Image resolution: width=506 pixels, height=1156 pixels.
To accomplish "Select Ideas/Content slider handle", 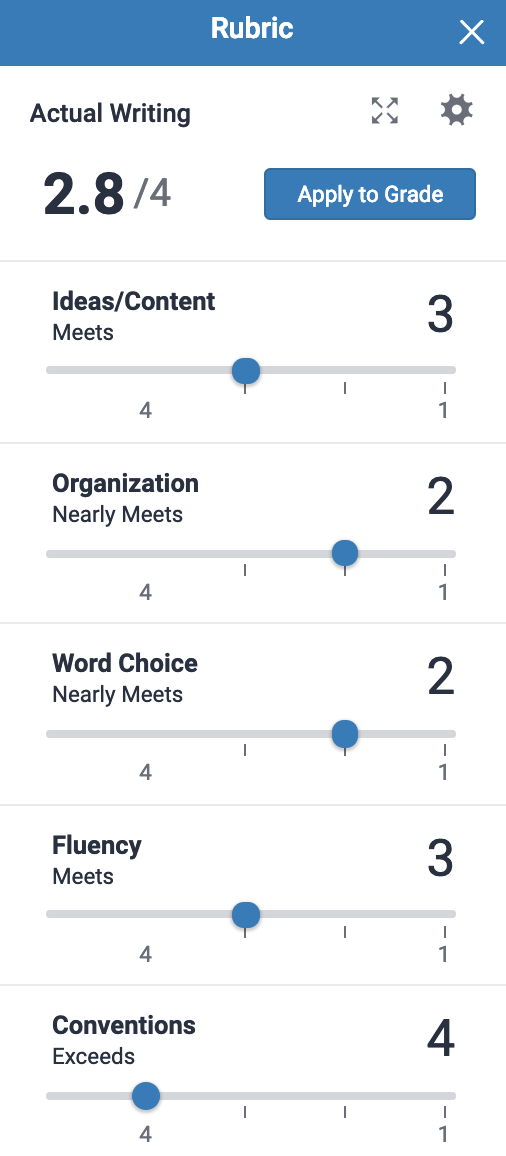I will [x=246, y=371].
